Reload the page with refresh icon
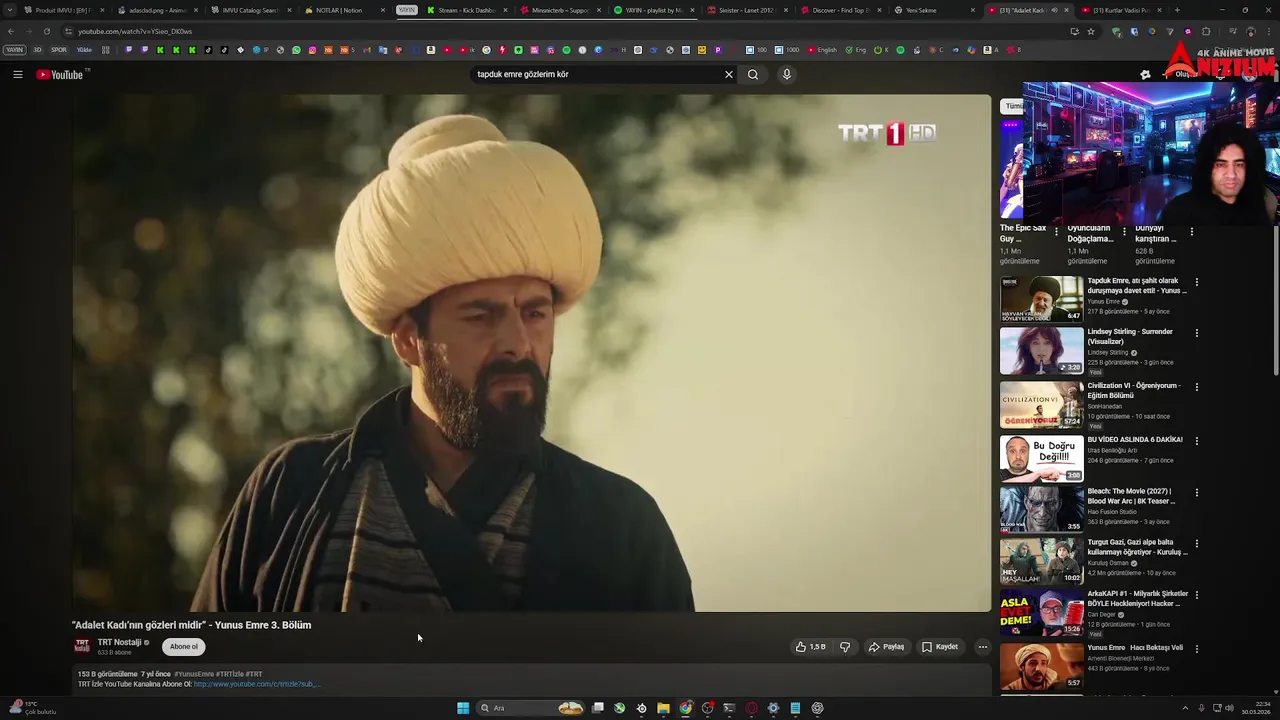The width and height of the screenshot is (1280, 720). click(46, 31)
